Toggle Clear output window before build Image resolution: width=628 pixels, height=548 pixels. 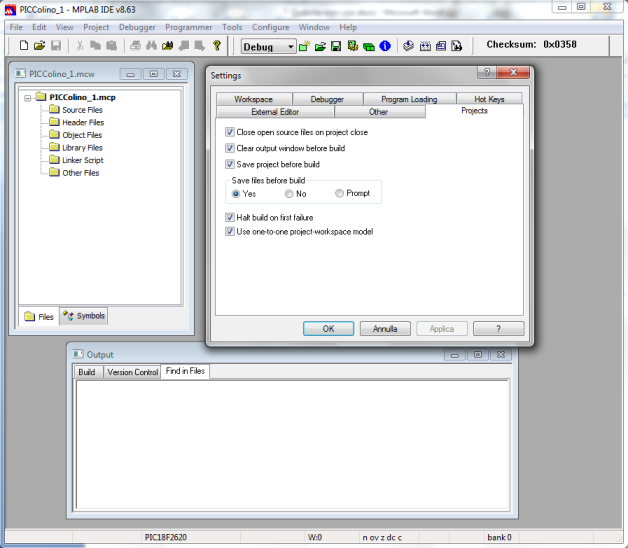click(229, 148)
